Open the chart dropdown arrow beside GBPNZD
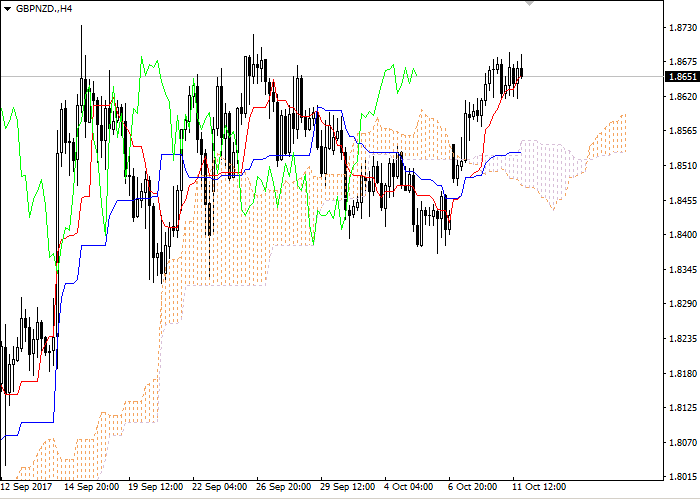Screen dimensions: 700x500 click(7, 9)
